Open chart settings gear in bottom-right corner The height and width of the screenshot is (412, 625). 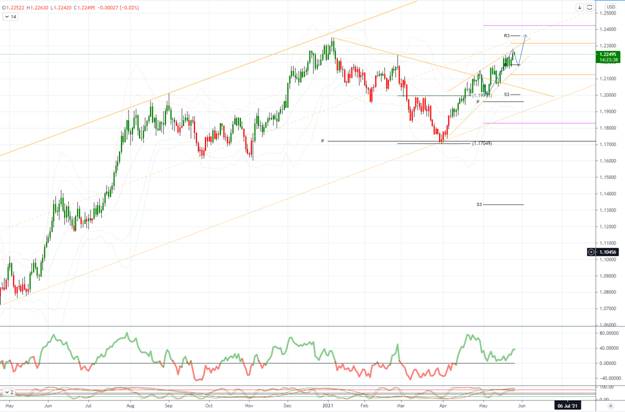tap(610, 407)
